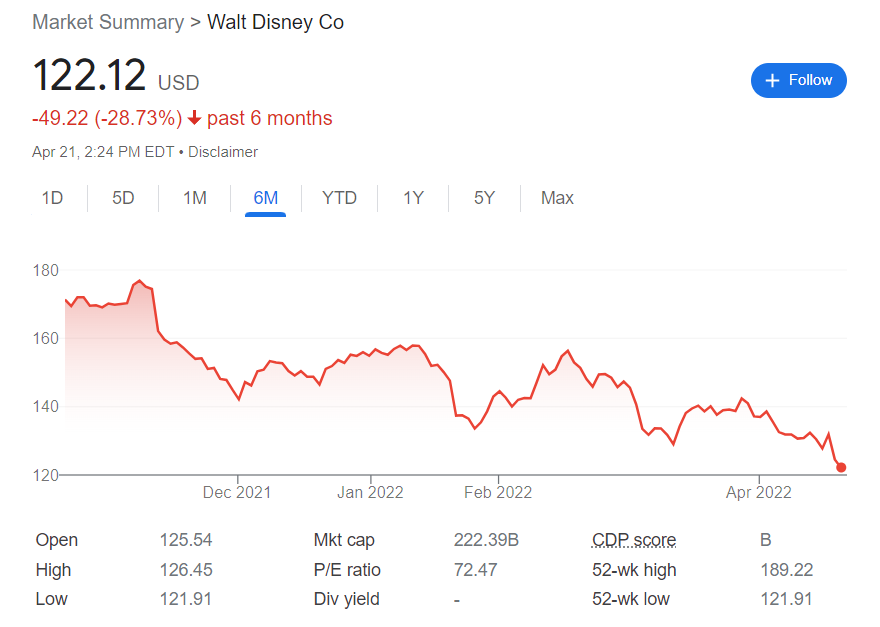Click the red down arrow icon
This screenshot has width=880, height=627.
(x=194, y=119)
